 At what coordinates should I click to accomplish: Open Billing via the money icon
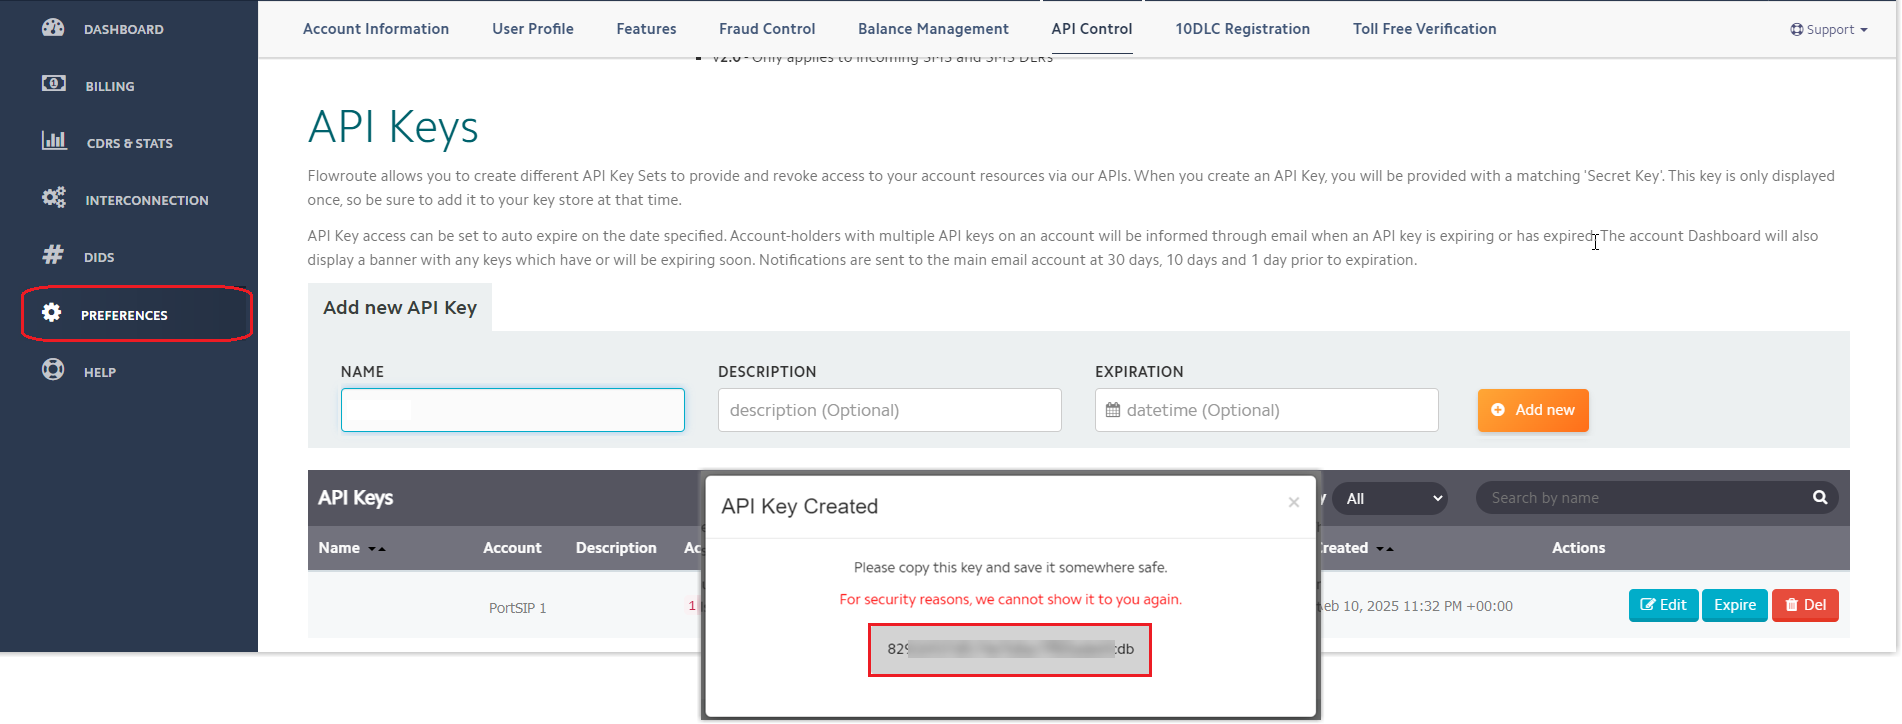(53, 84)
